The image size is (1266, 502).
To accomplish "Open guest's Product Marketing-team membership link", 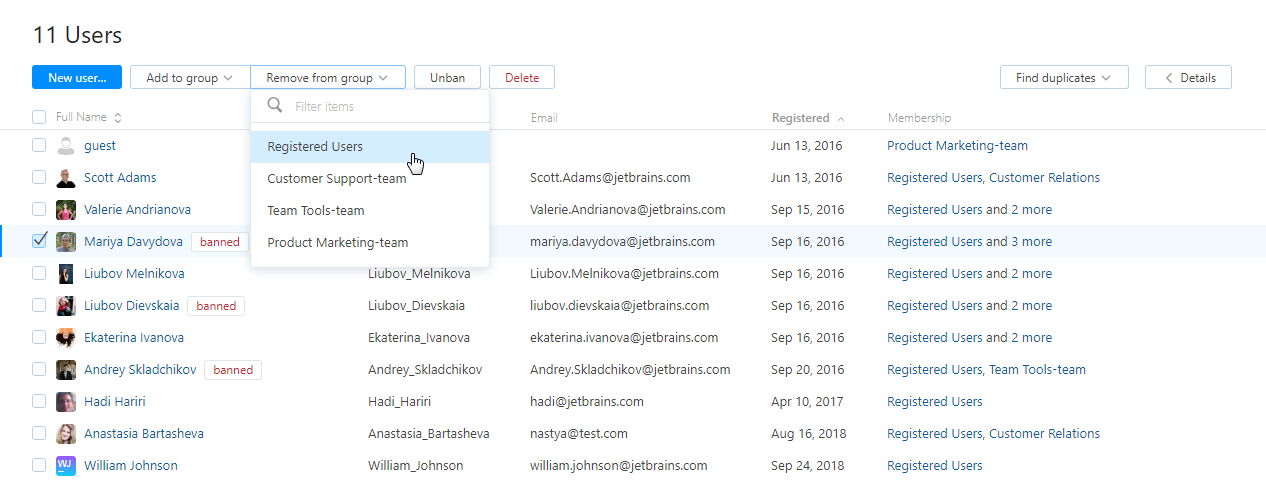I will 957,146.
